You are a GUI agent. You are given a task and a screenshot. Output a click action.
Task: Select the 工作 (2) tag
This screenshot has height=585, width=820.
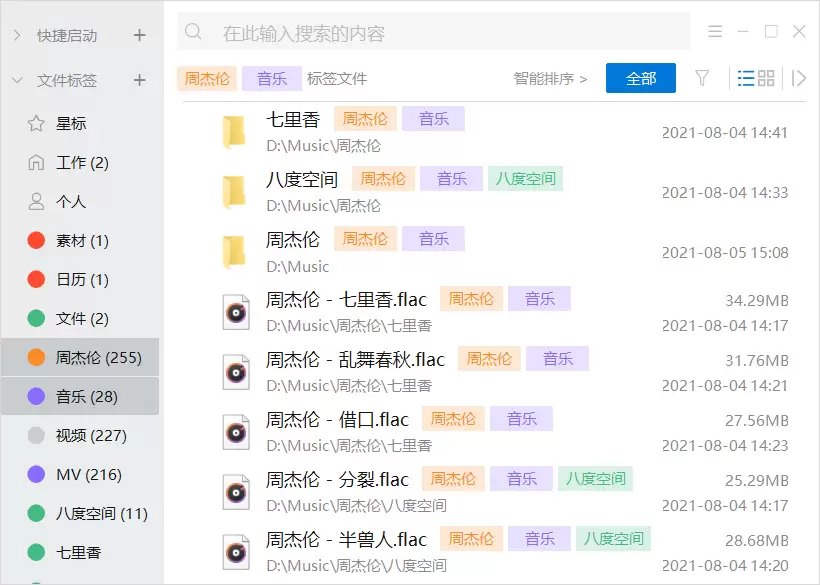(80, 163)
